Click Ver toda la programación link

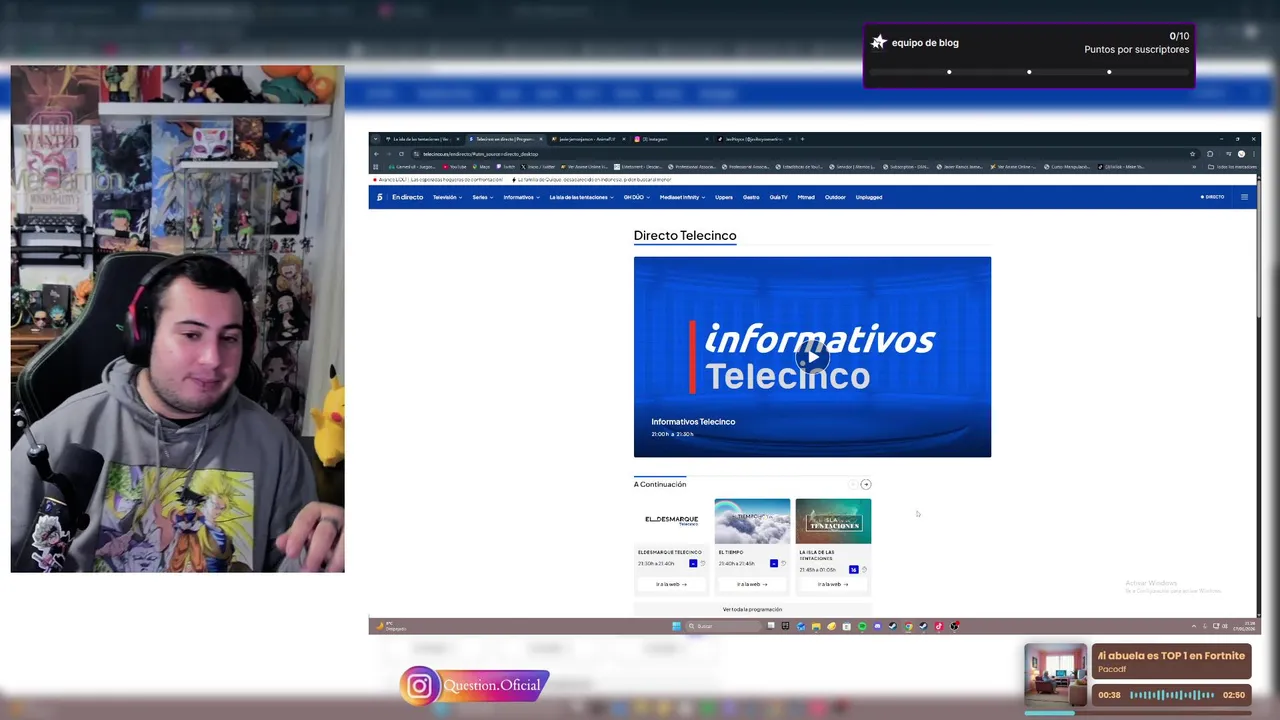pyautogui.click(x=752, y=609)
